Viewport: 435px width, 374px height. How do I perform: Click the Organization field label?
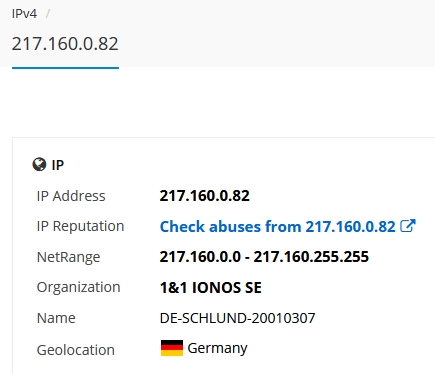78,288
